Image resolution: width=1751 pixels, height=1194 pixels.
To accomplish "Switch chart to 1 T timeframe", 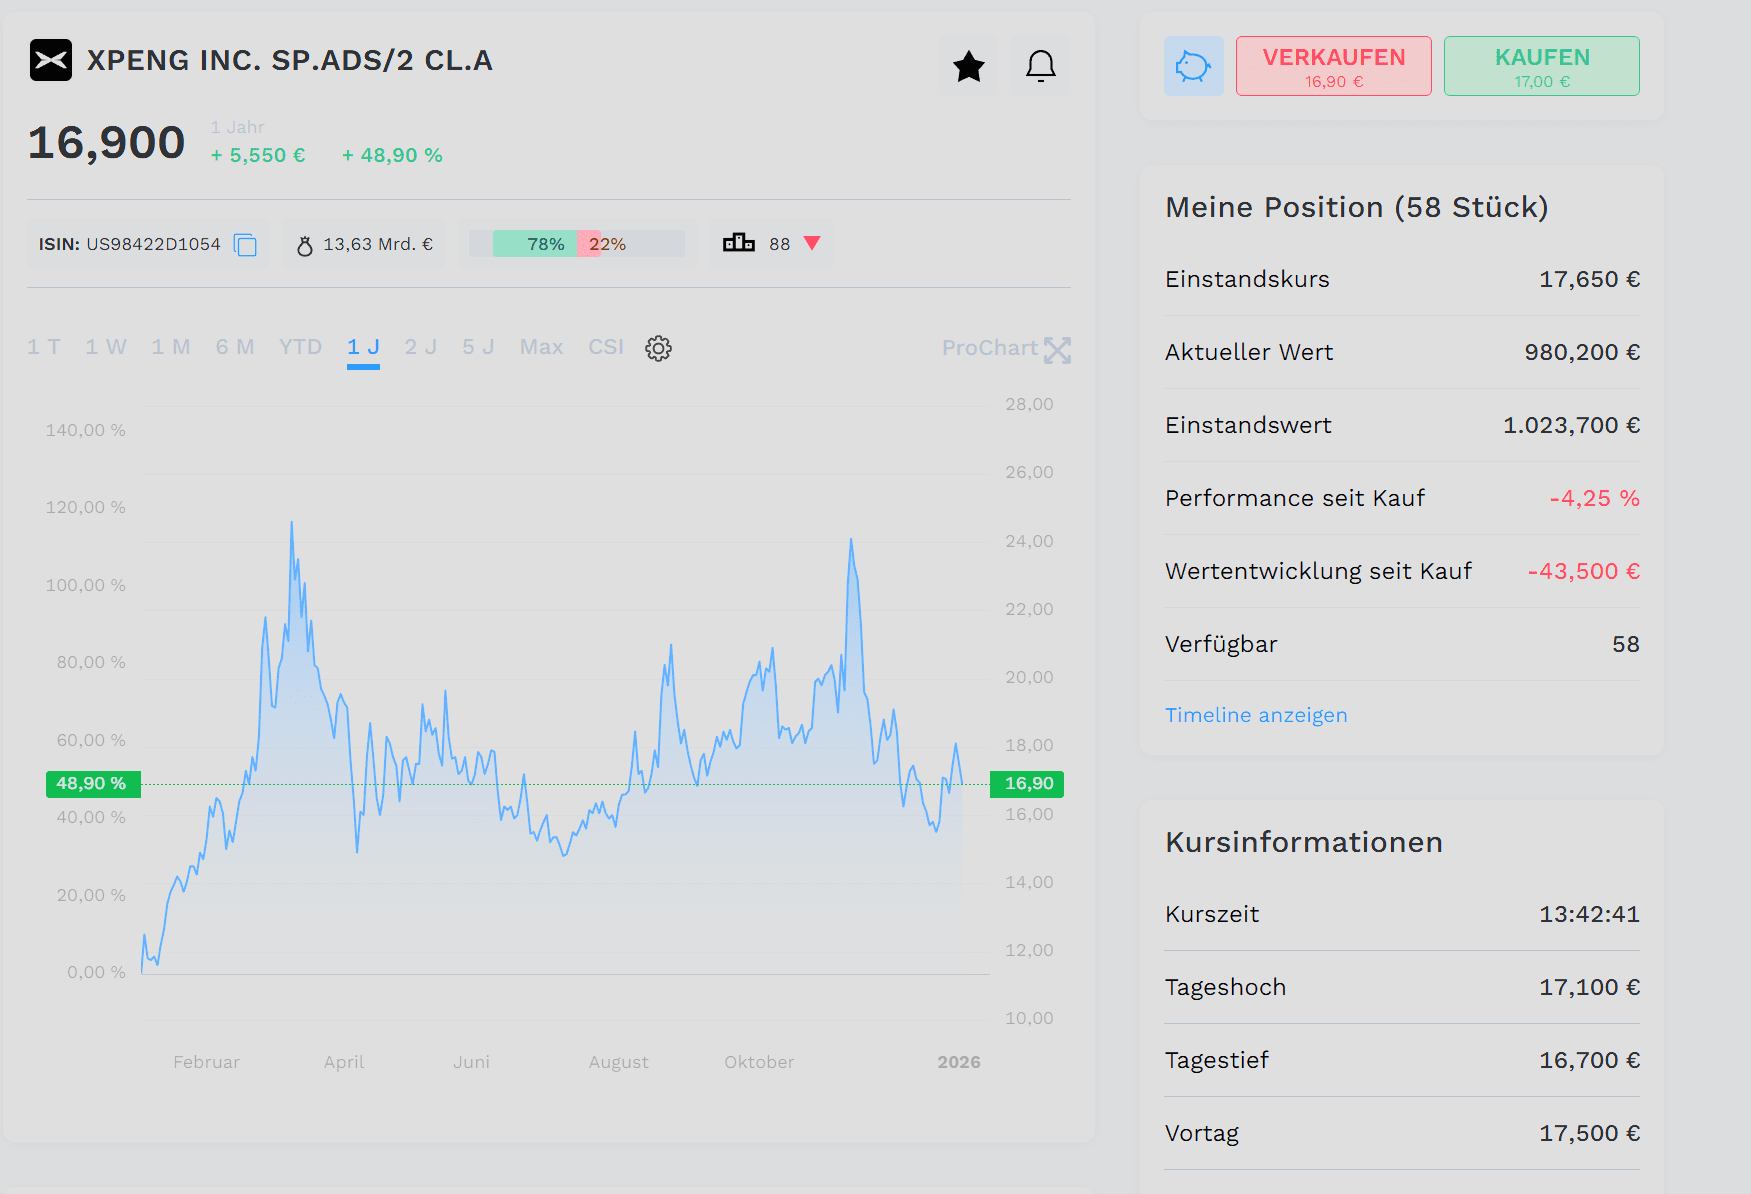I will [x=43, y=347].
